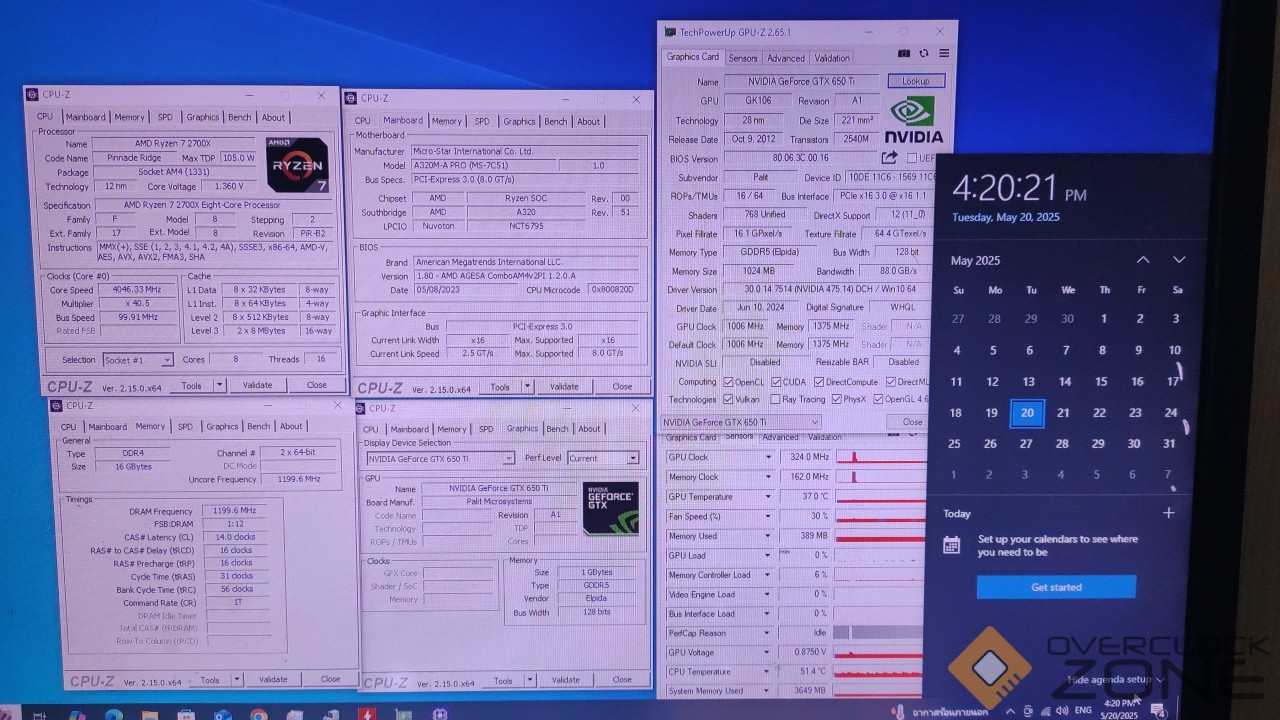The width and height of the screenshot is (1280, 720).
Task: Go to previous month in calendar flyout
Action: tap(1142, 260)
